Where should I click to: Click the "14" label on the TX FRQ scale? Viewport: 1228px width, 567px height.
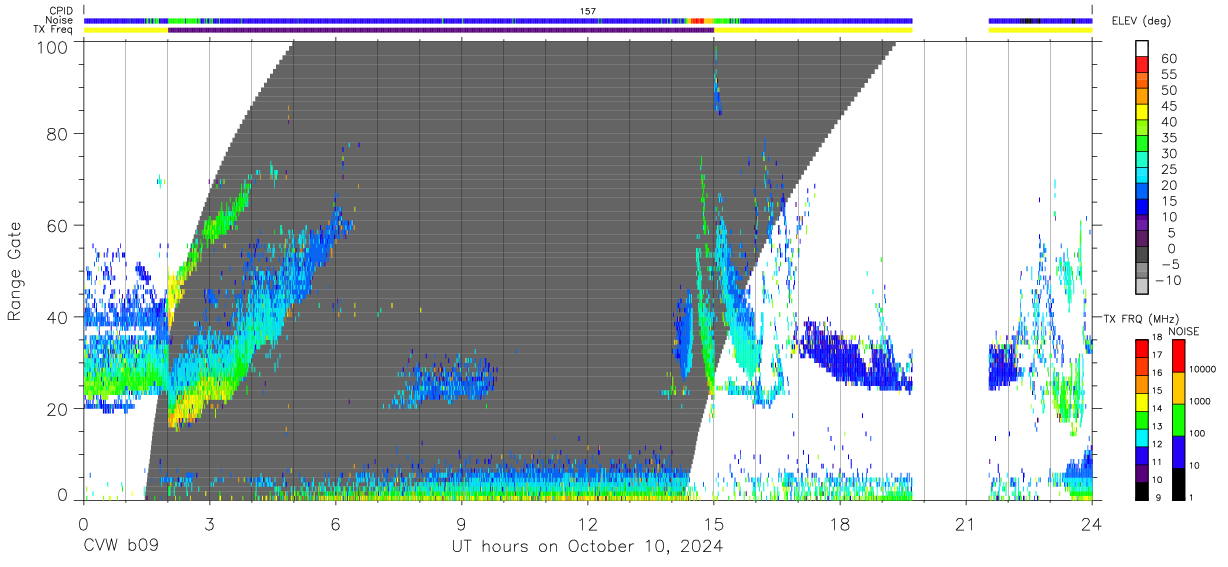1155,408
